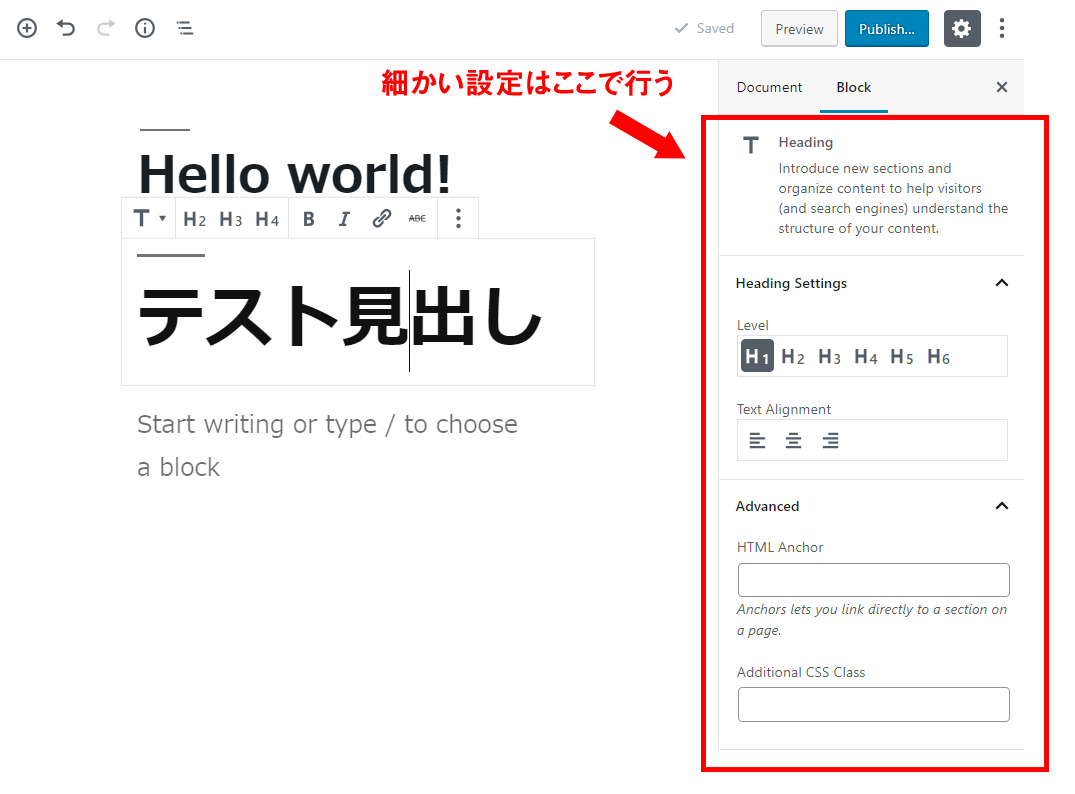Click the Add block plus icon

click(x=27, y=28)
